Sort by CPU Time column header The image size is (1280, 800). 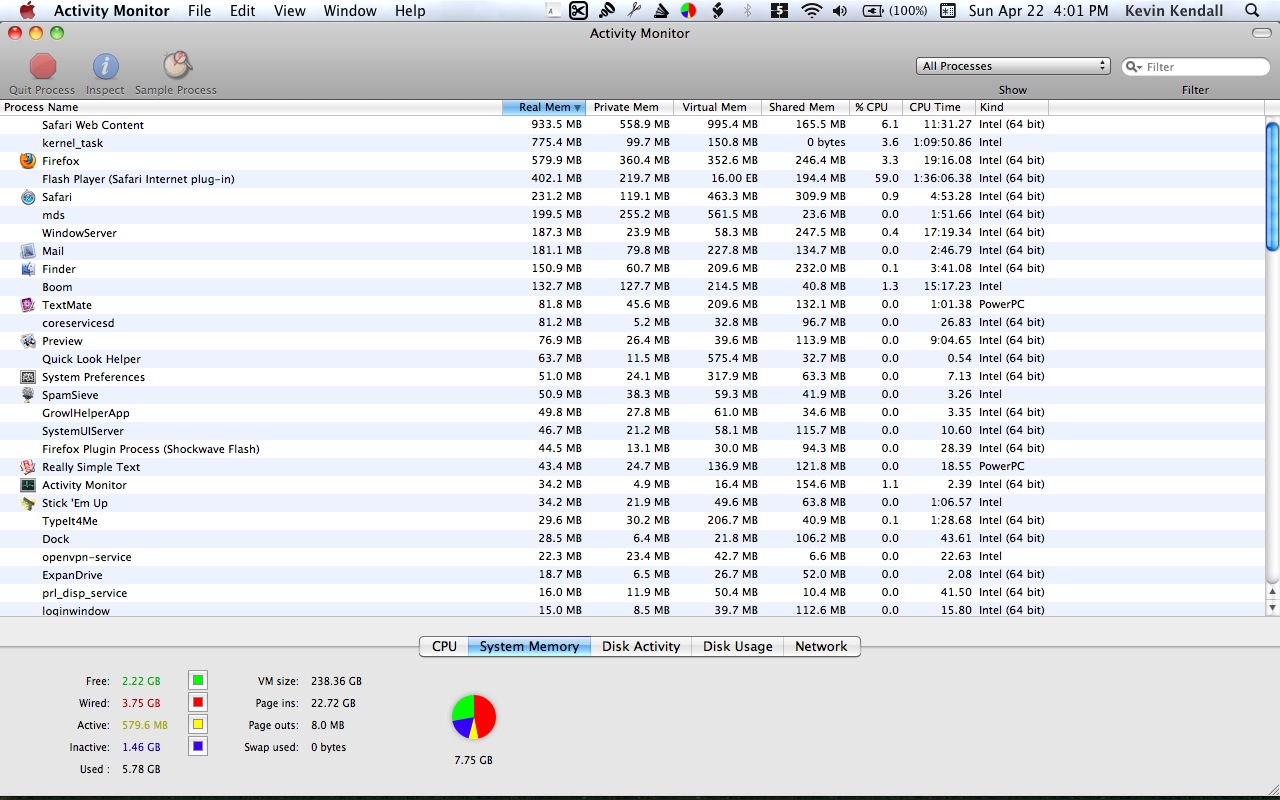(x=938, y=108)
